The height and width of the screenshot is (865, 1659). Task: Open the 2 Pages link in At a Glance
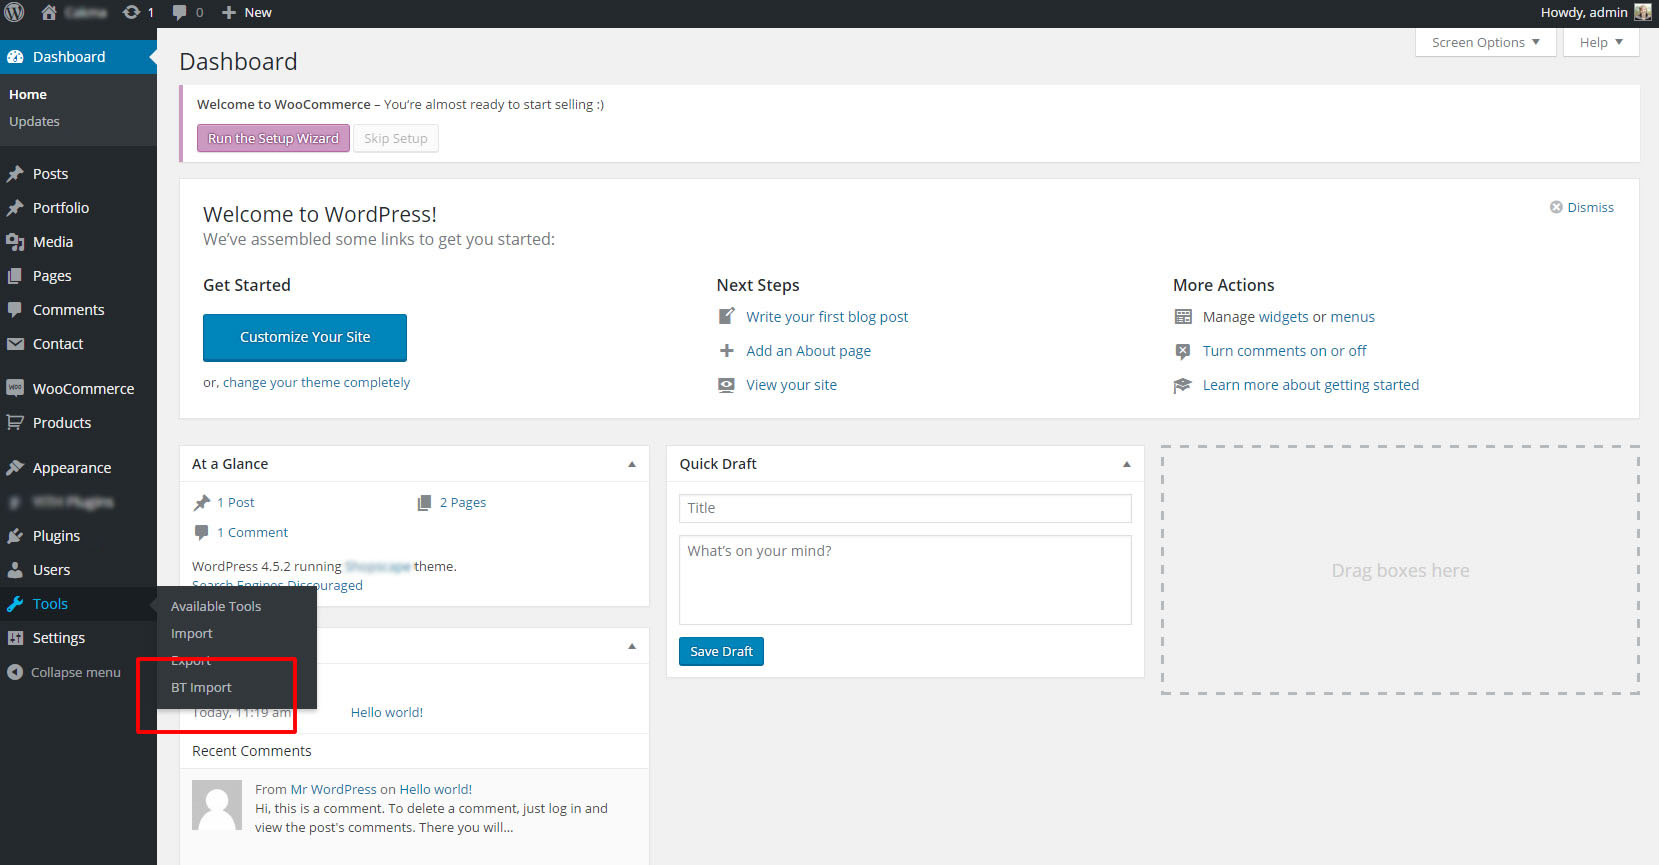pyautogui.click(x=463, y=502)
